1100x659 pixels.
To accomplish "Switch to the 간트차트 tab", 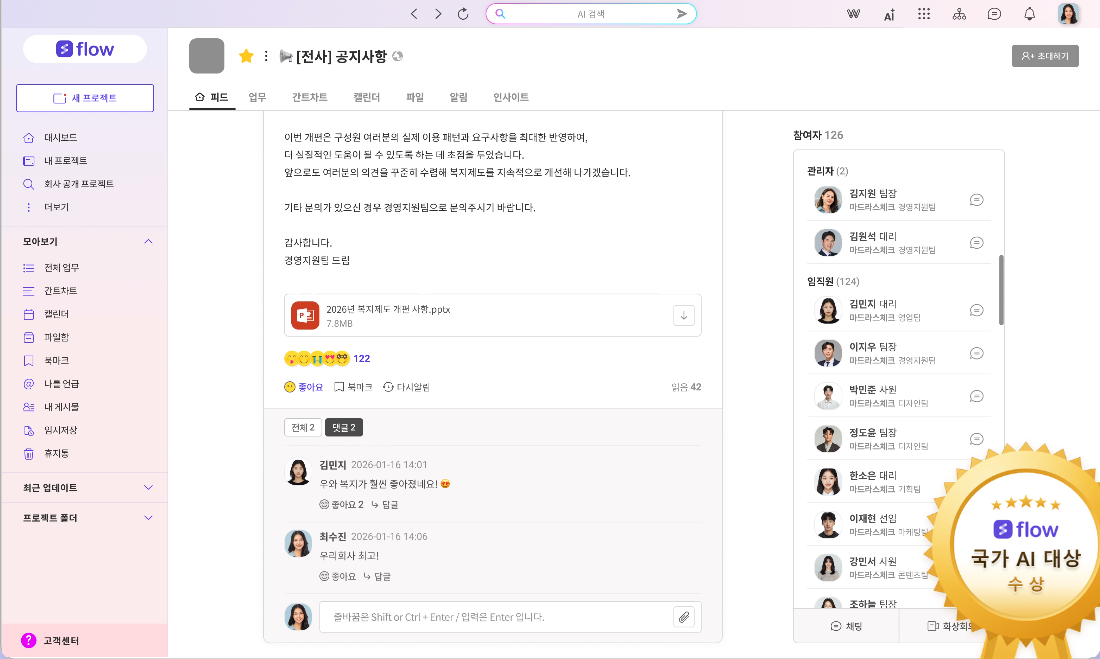I will coord(309,97).
